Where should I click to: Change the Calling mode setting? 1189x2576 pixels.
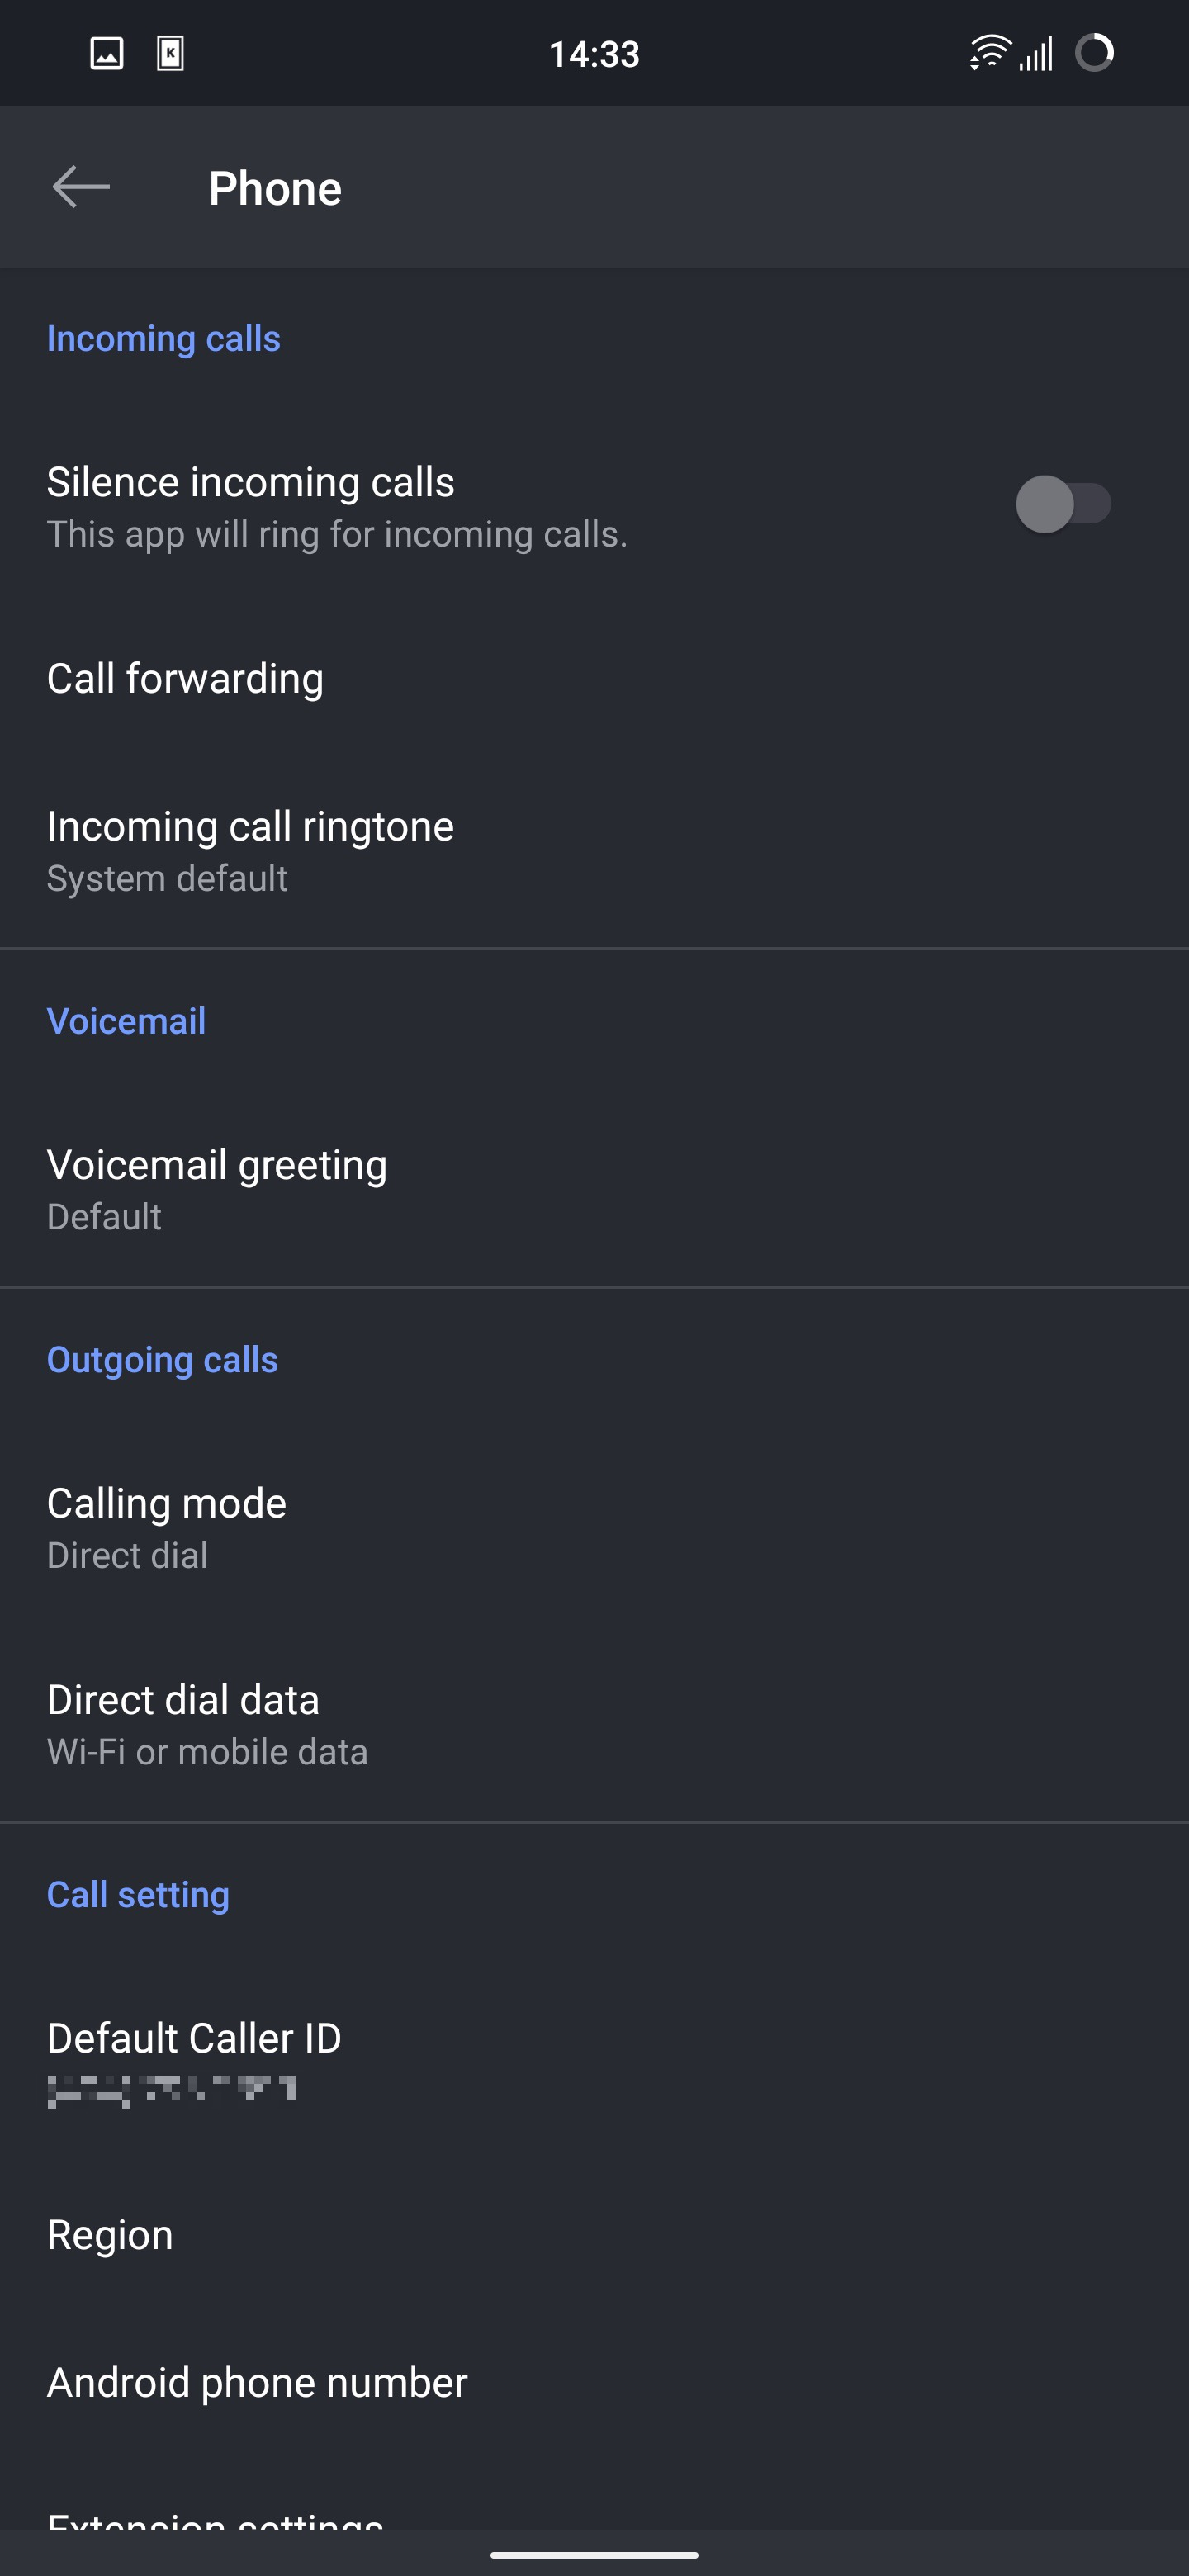point(167,1527)
